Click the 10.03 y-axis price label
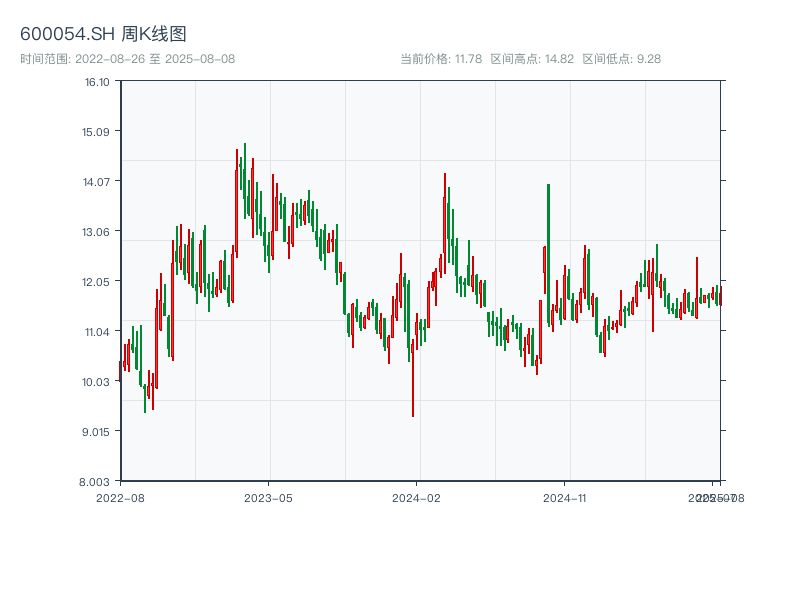 coord(97,382)
